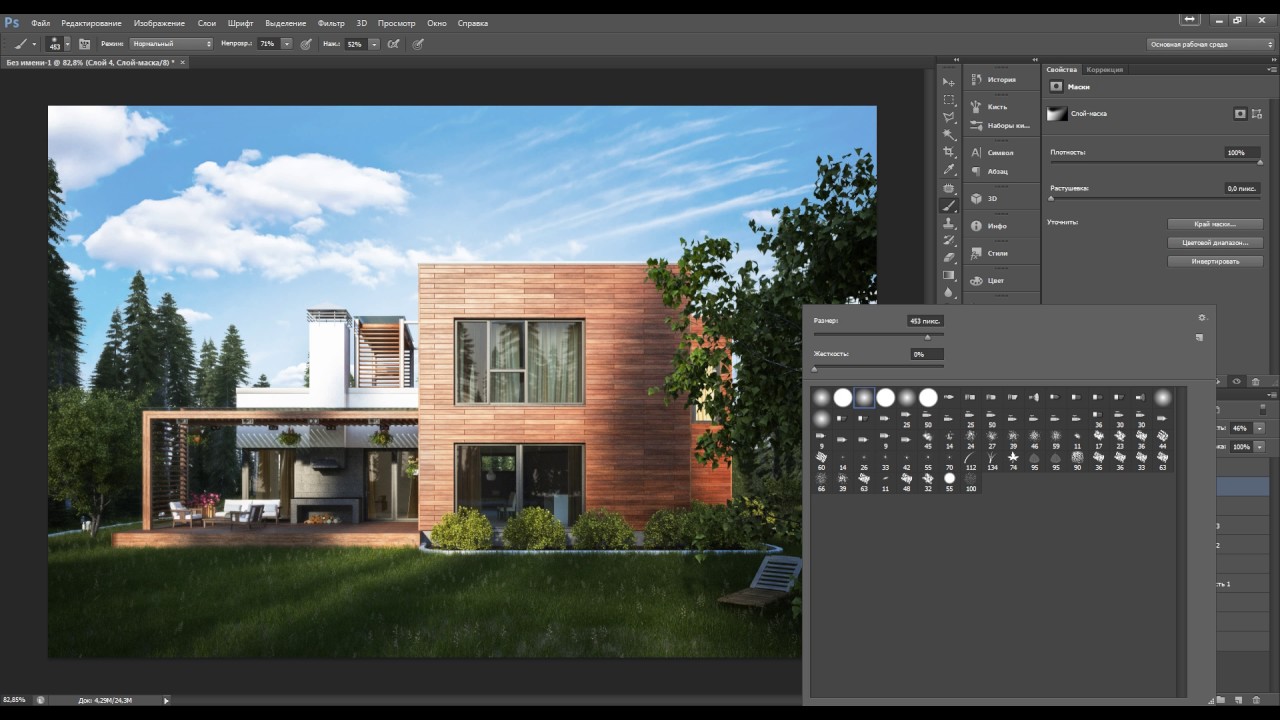Toggle mask visibility eye in Properties footer
Screen dimensions: 1280x720
coord(1237,381)
